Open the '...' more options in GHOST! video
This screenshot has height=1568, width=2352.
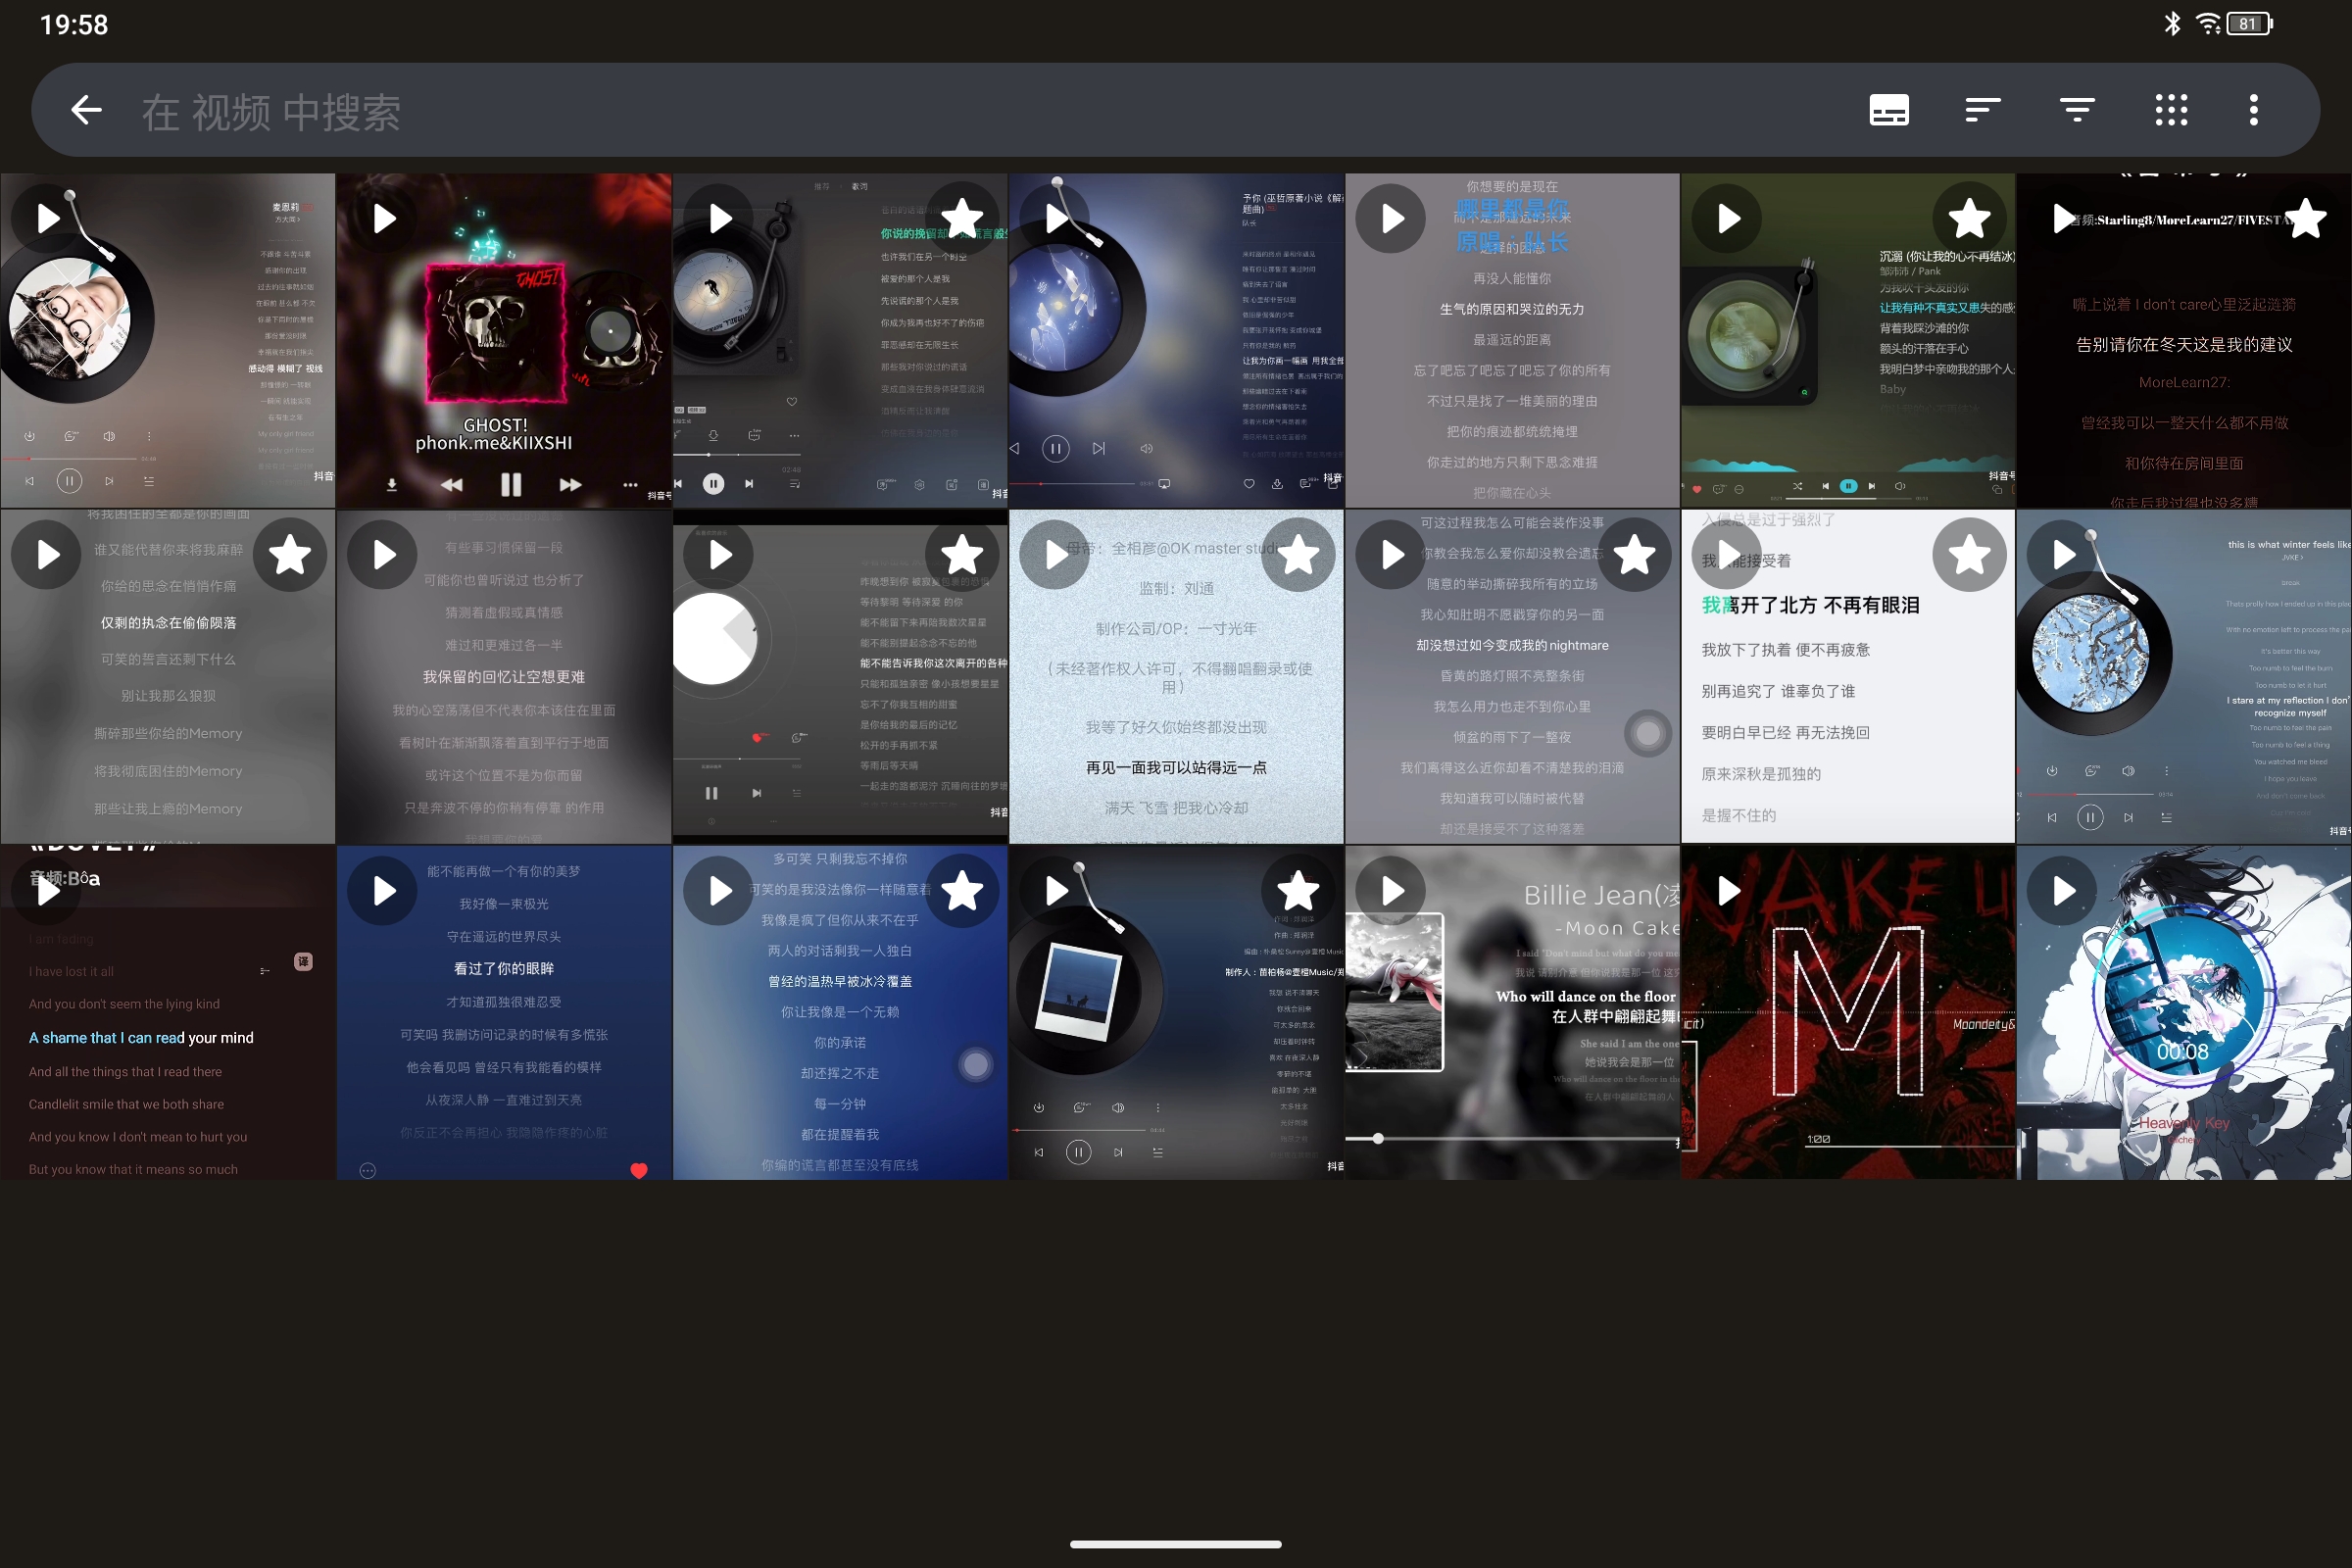pos(630,485)
